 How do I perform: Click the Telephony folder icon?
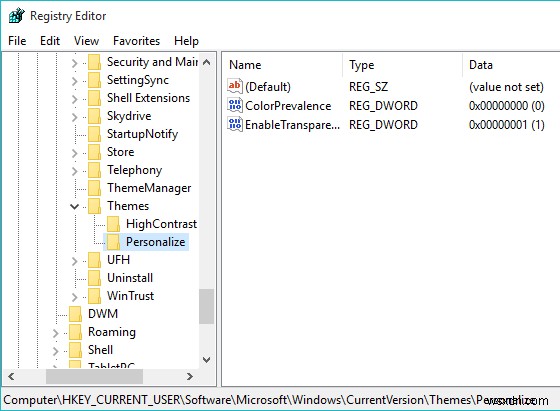pyautogui.click(x=95, y=170)
